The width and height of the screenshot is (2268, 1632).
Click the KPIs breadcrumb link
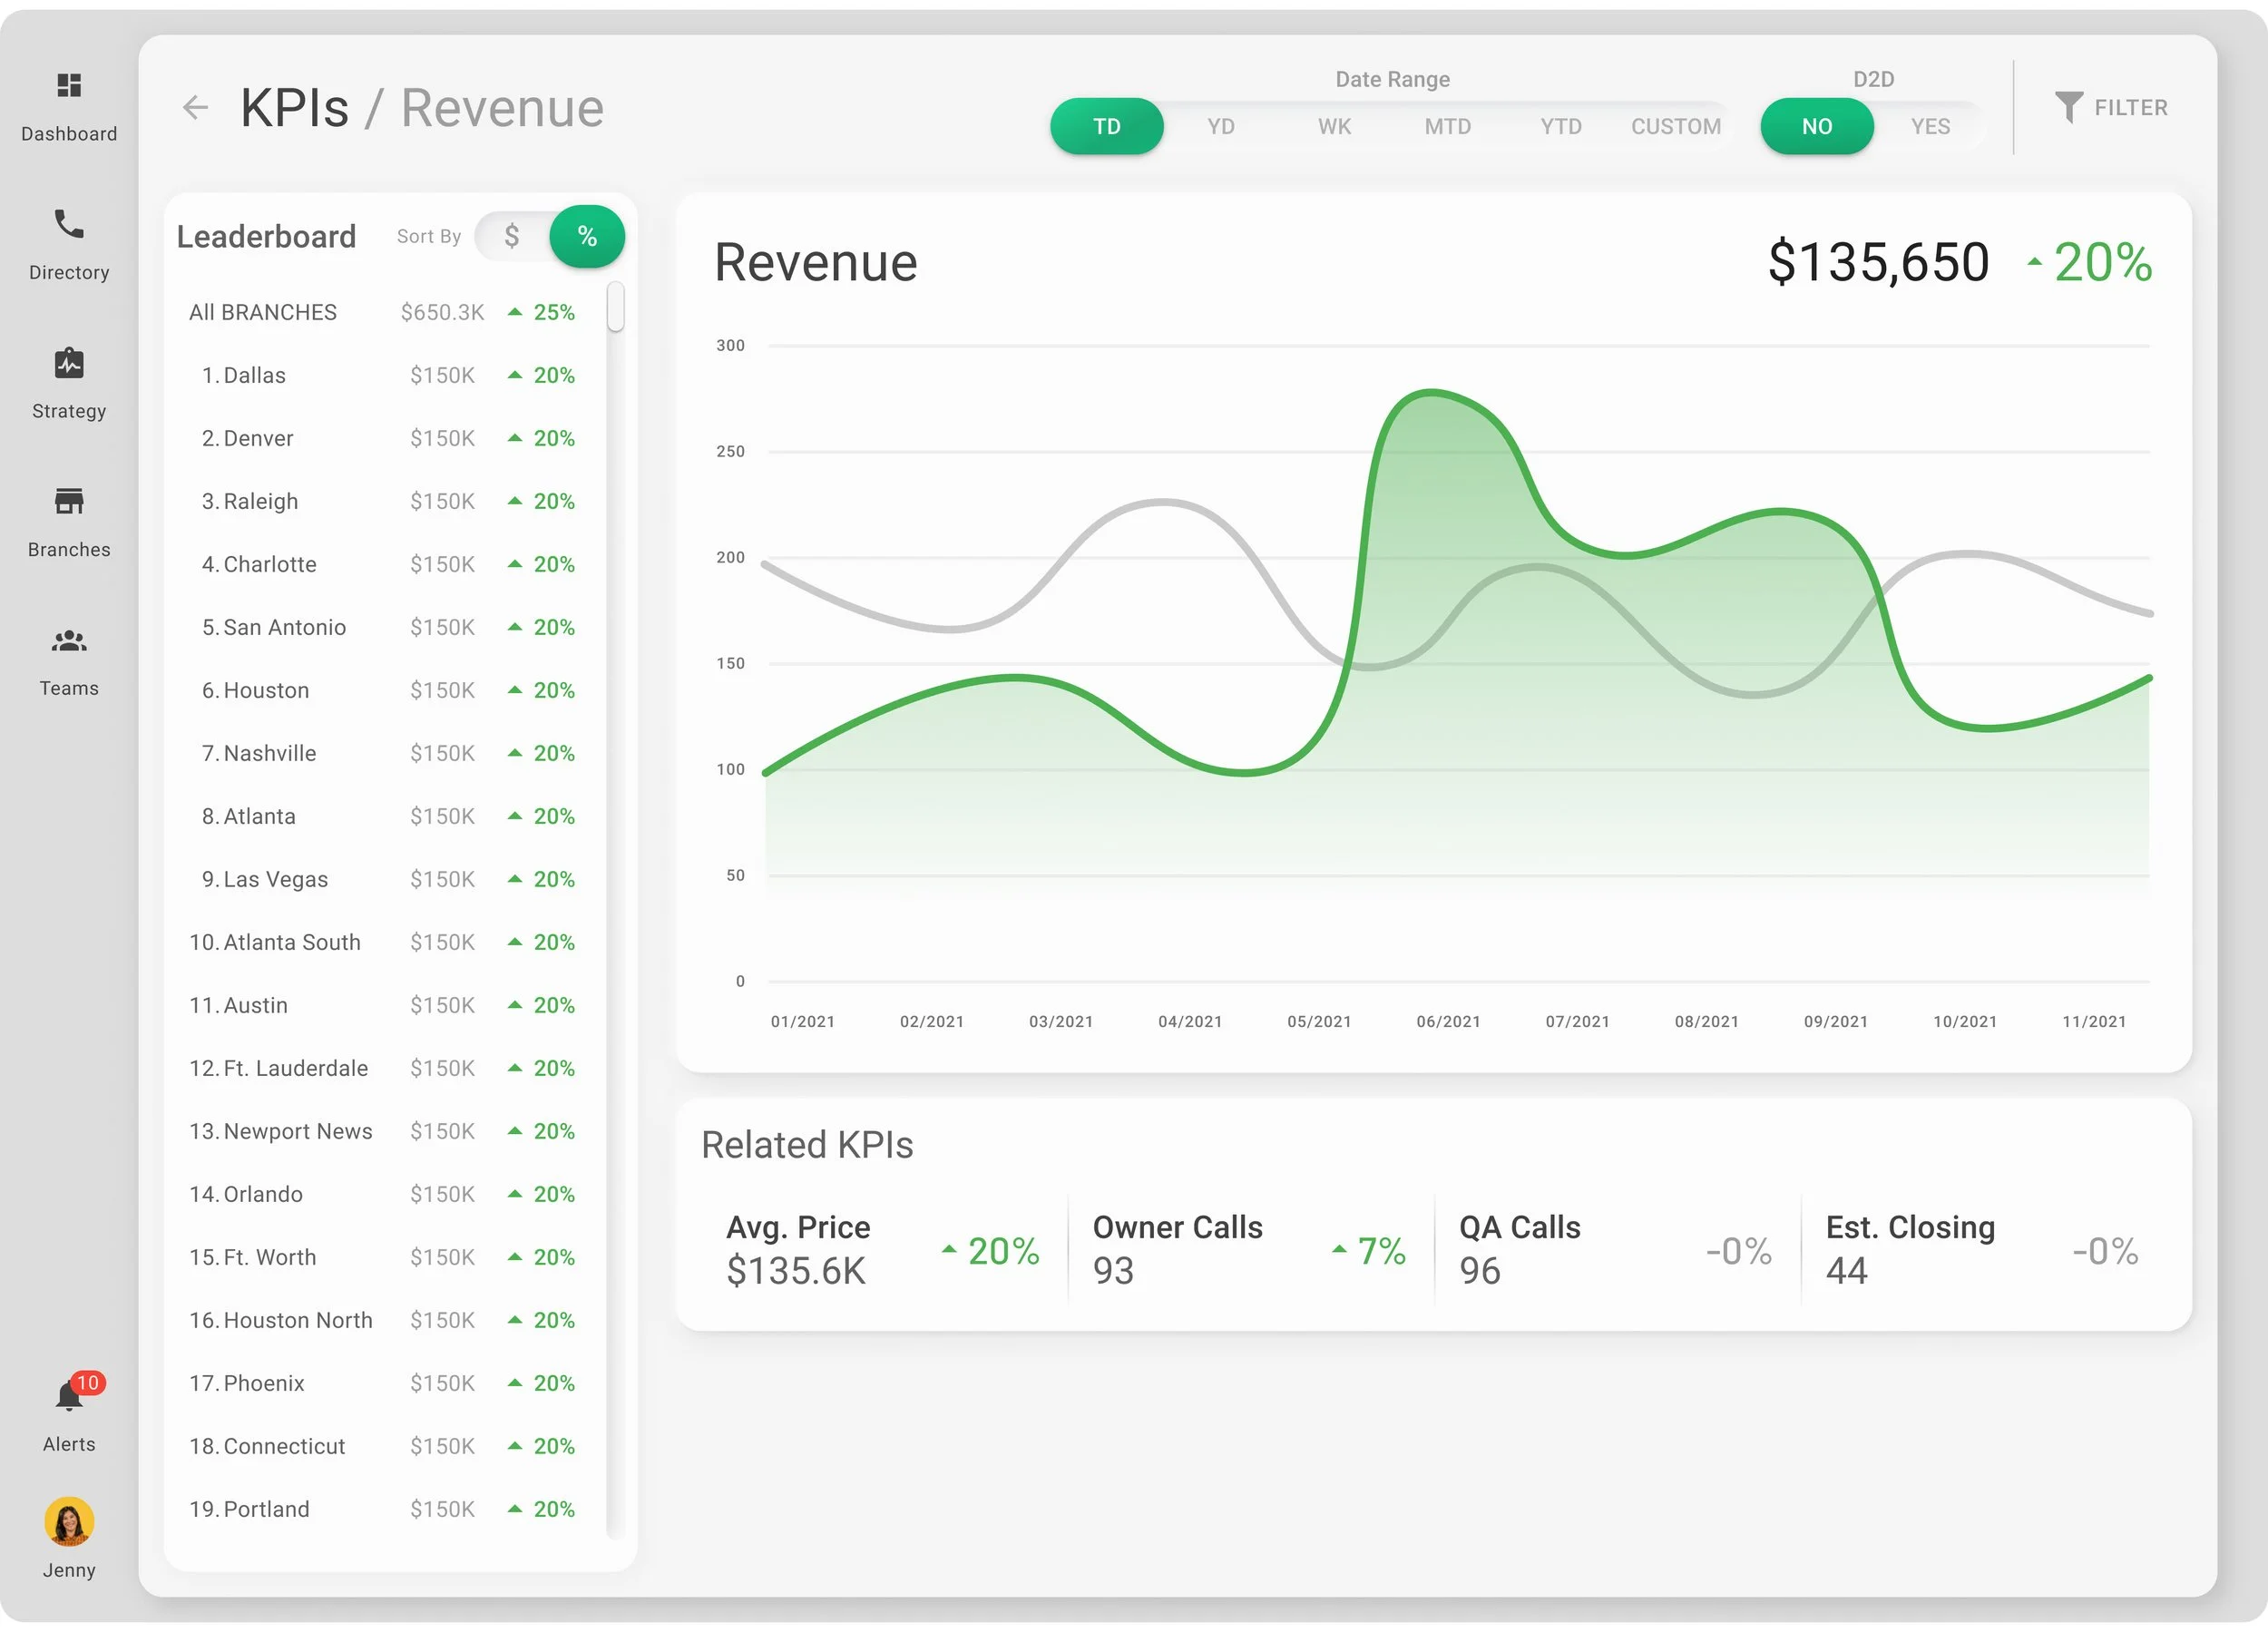click(x=294, y=108)
